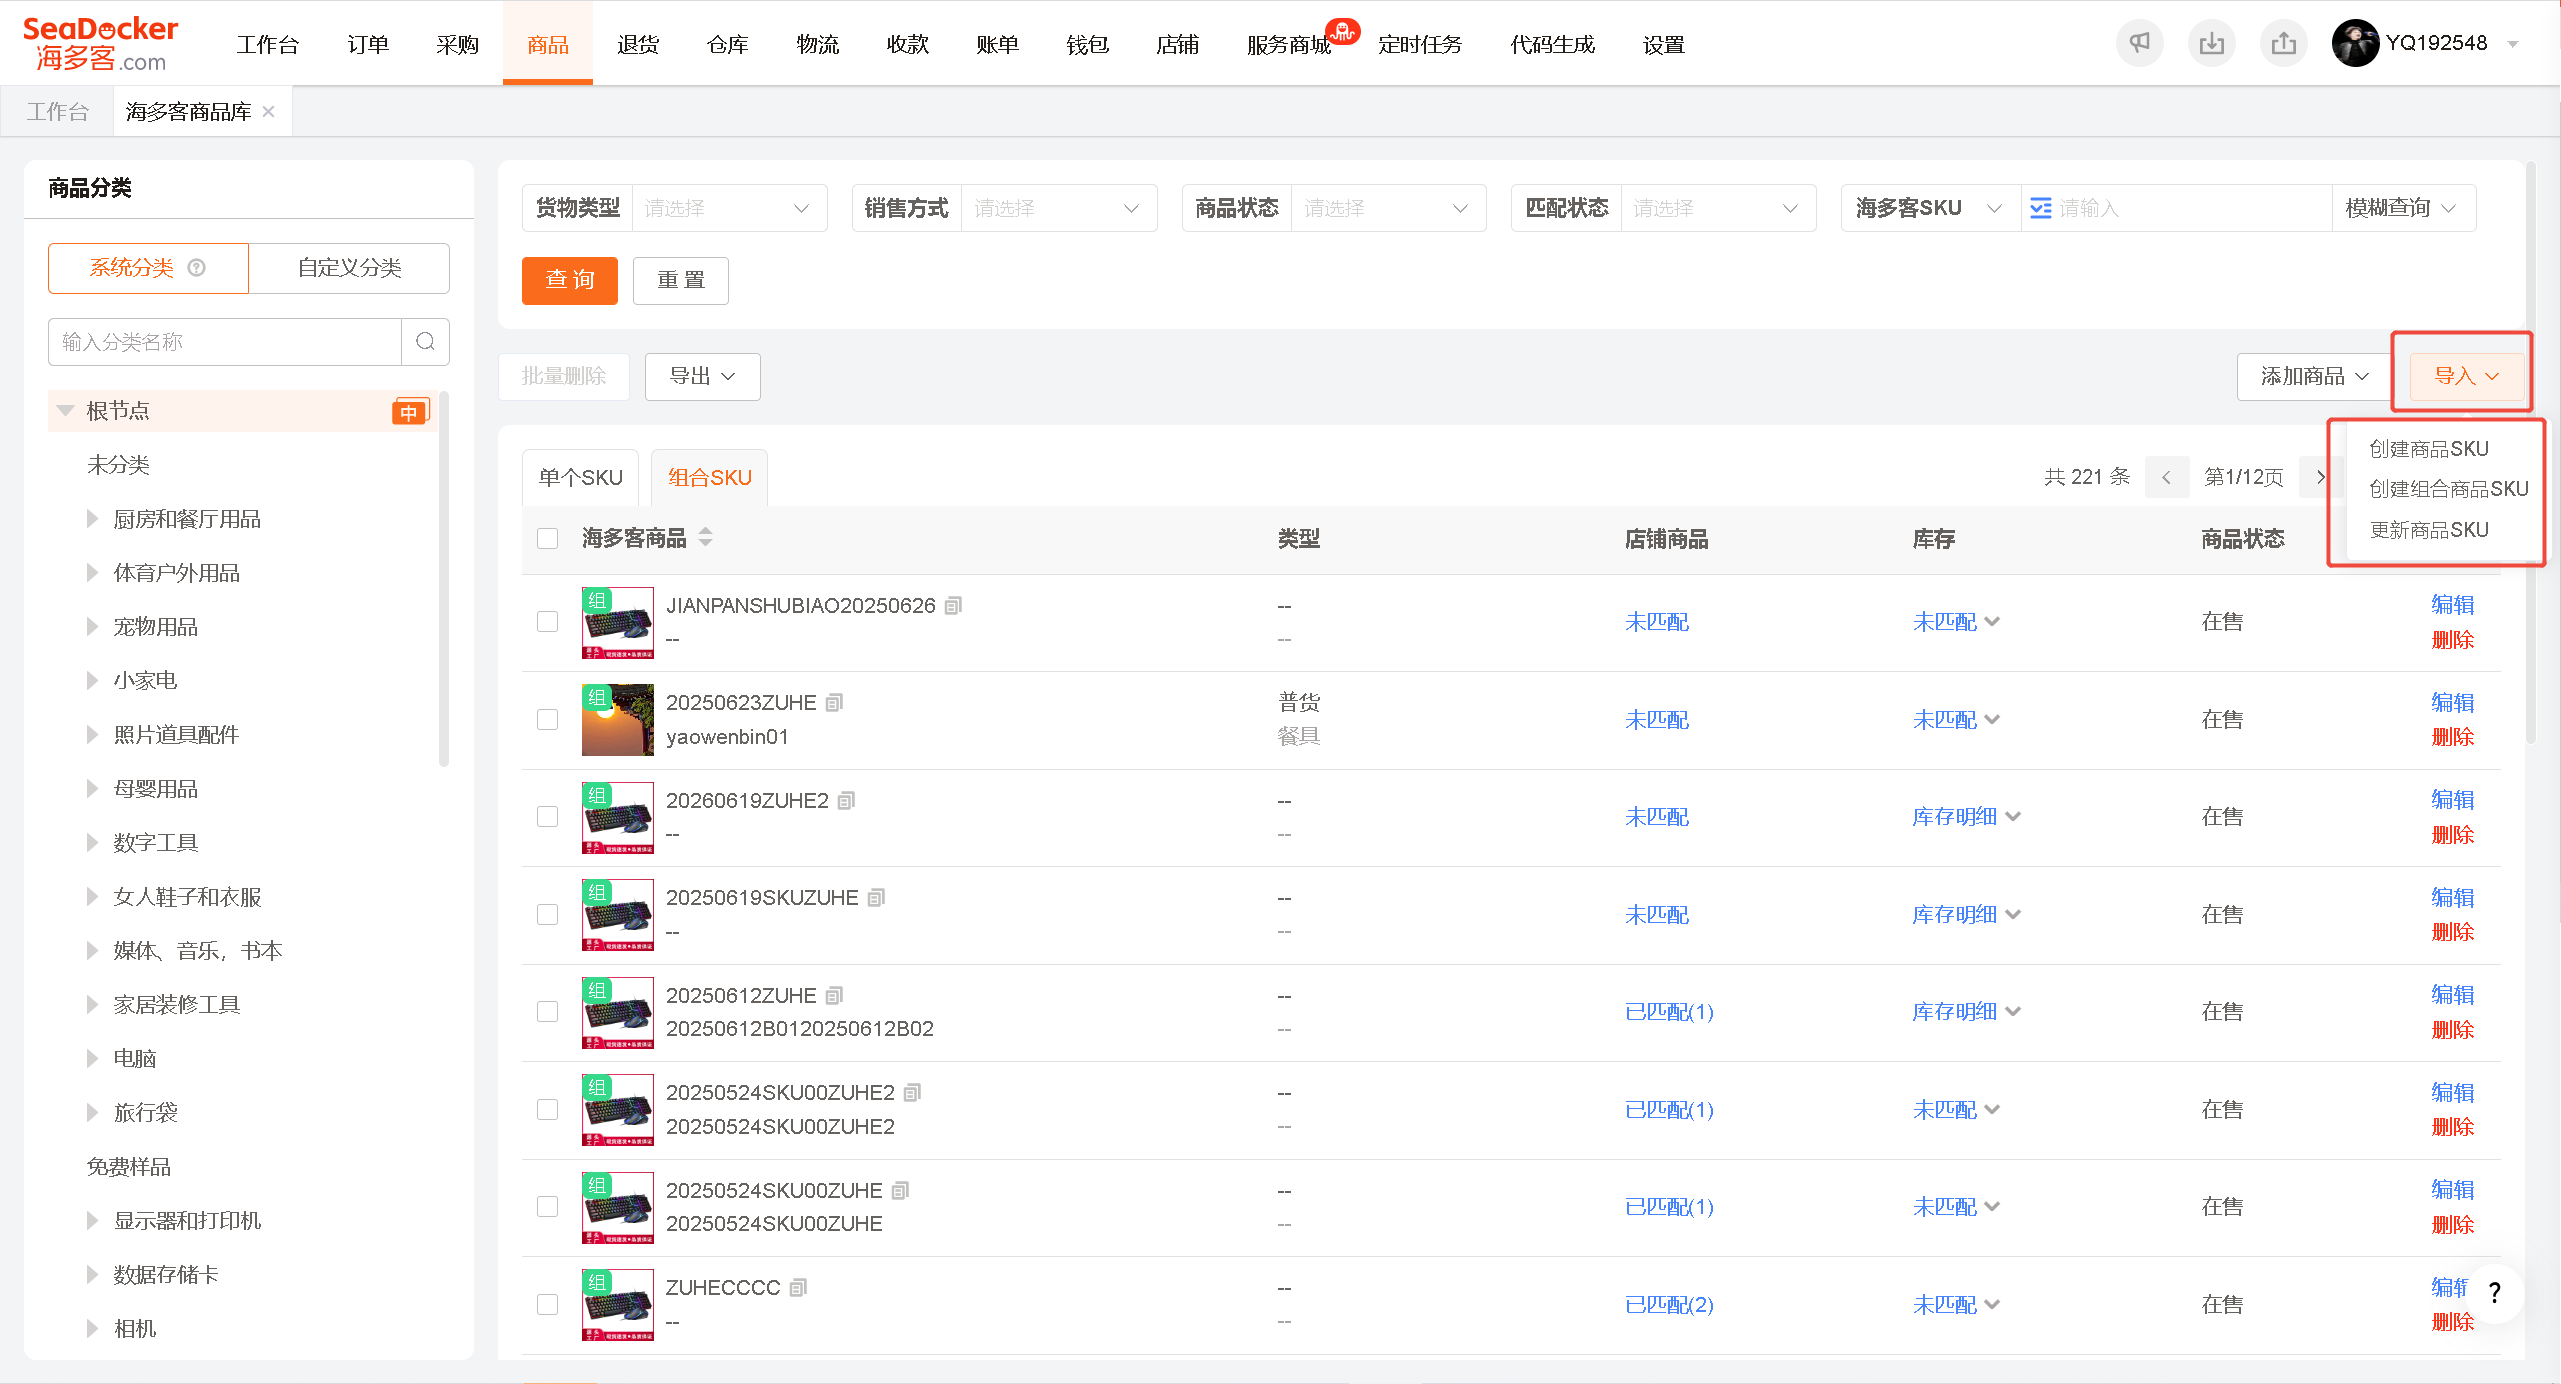Click the orange 查询 button
Viewport: 2561px width, 1384px height.
[x=569, y=280]
